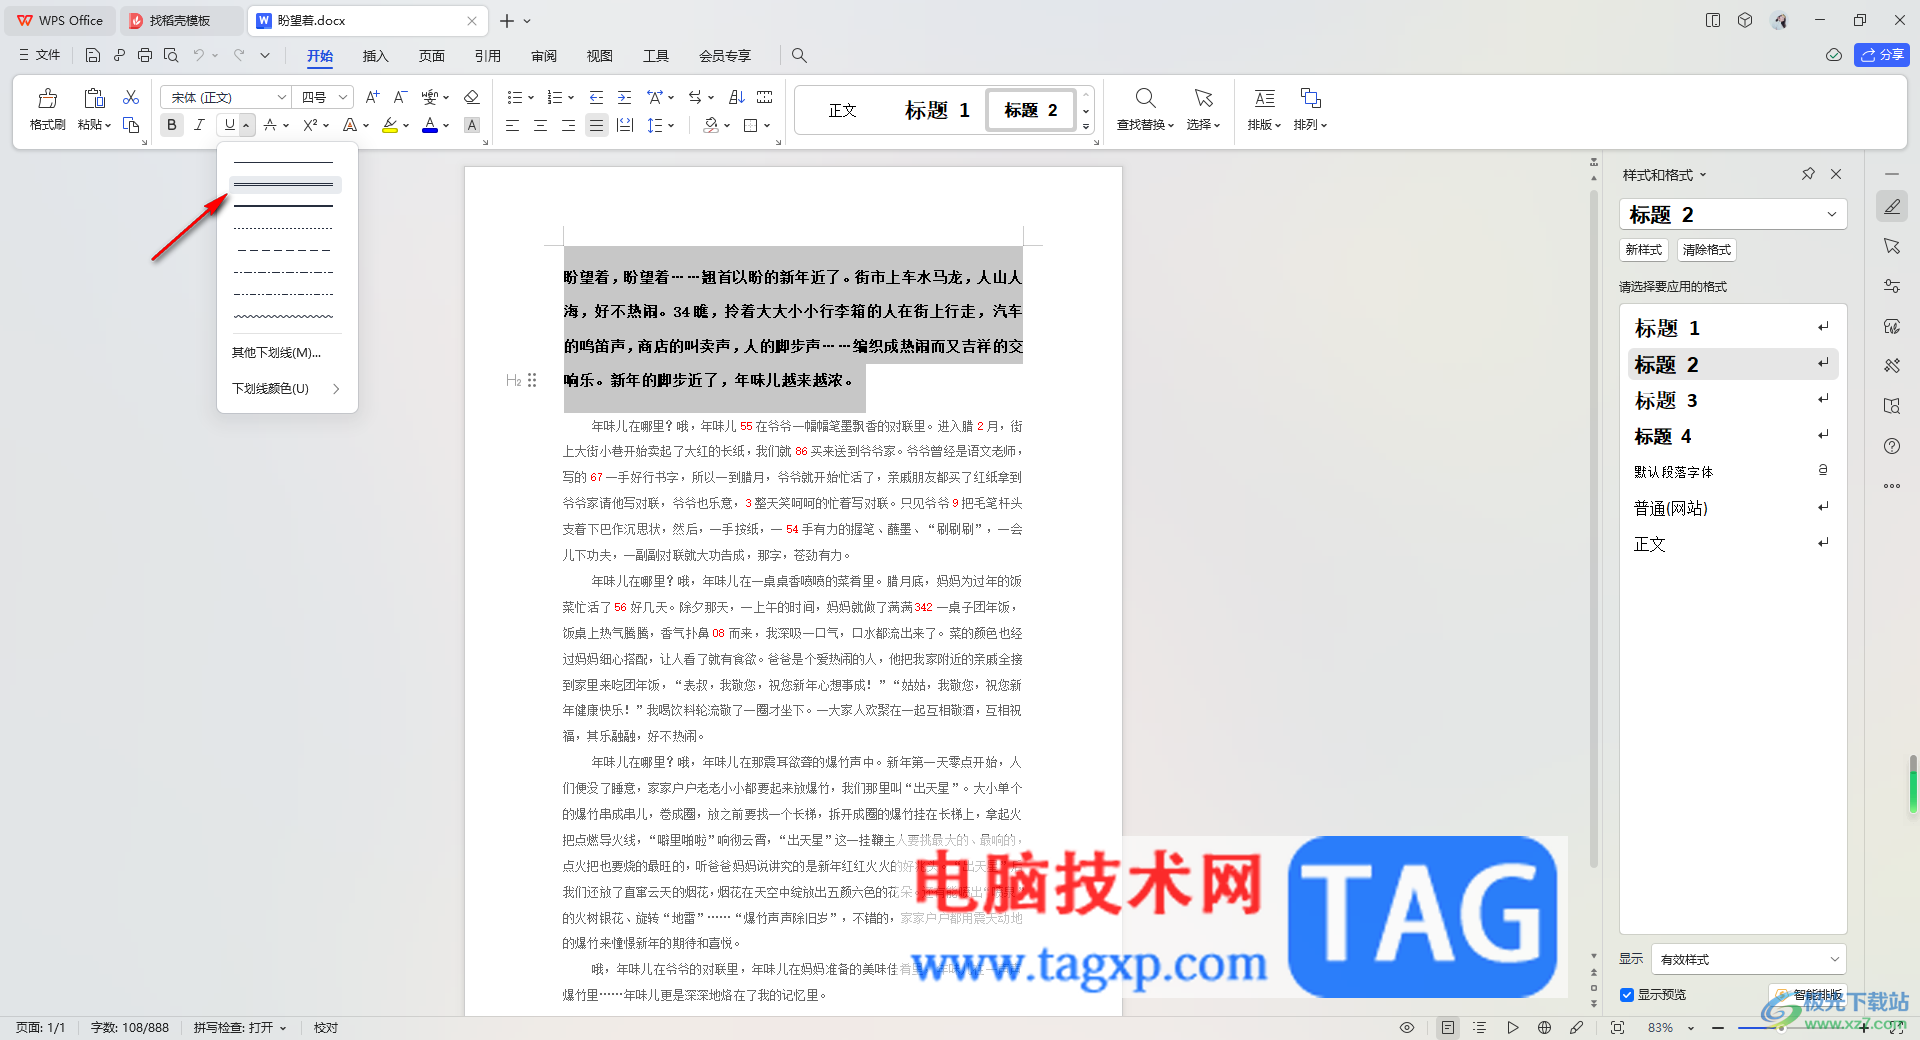Clear formatting with the eraser icon

pos(472,97)
